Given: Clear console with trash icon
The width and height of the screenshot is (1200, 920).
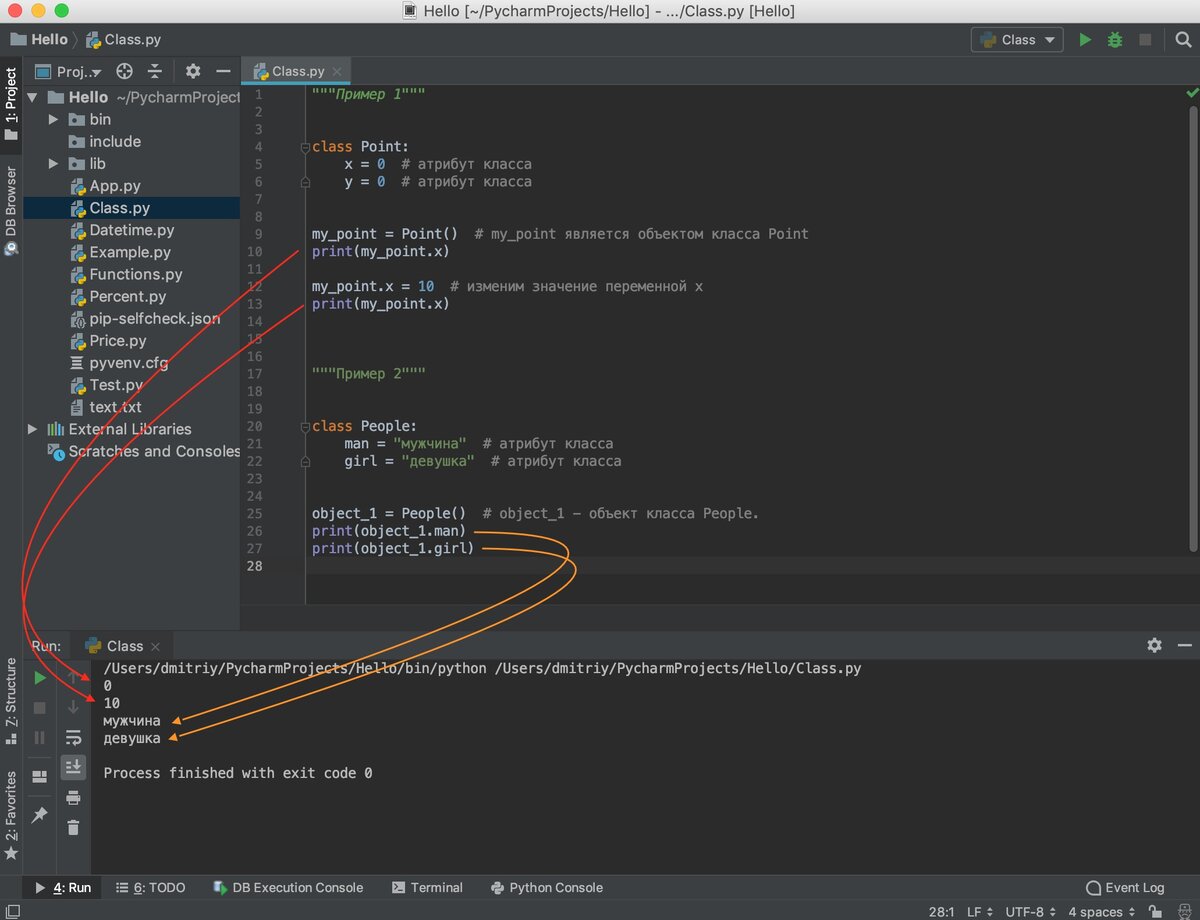Looking at the screenshot, I should coord(73,827).
